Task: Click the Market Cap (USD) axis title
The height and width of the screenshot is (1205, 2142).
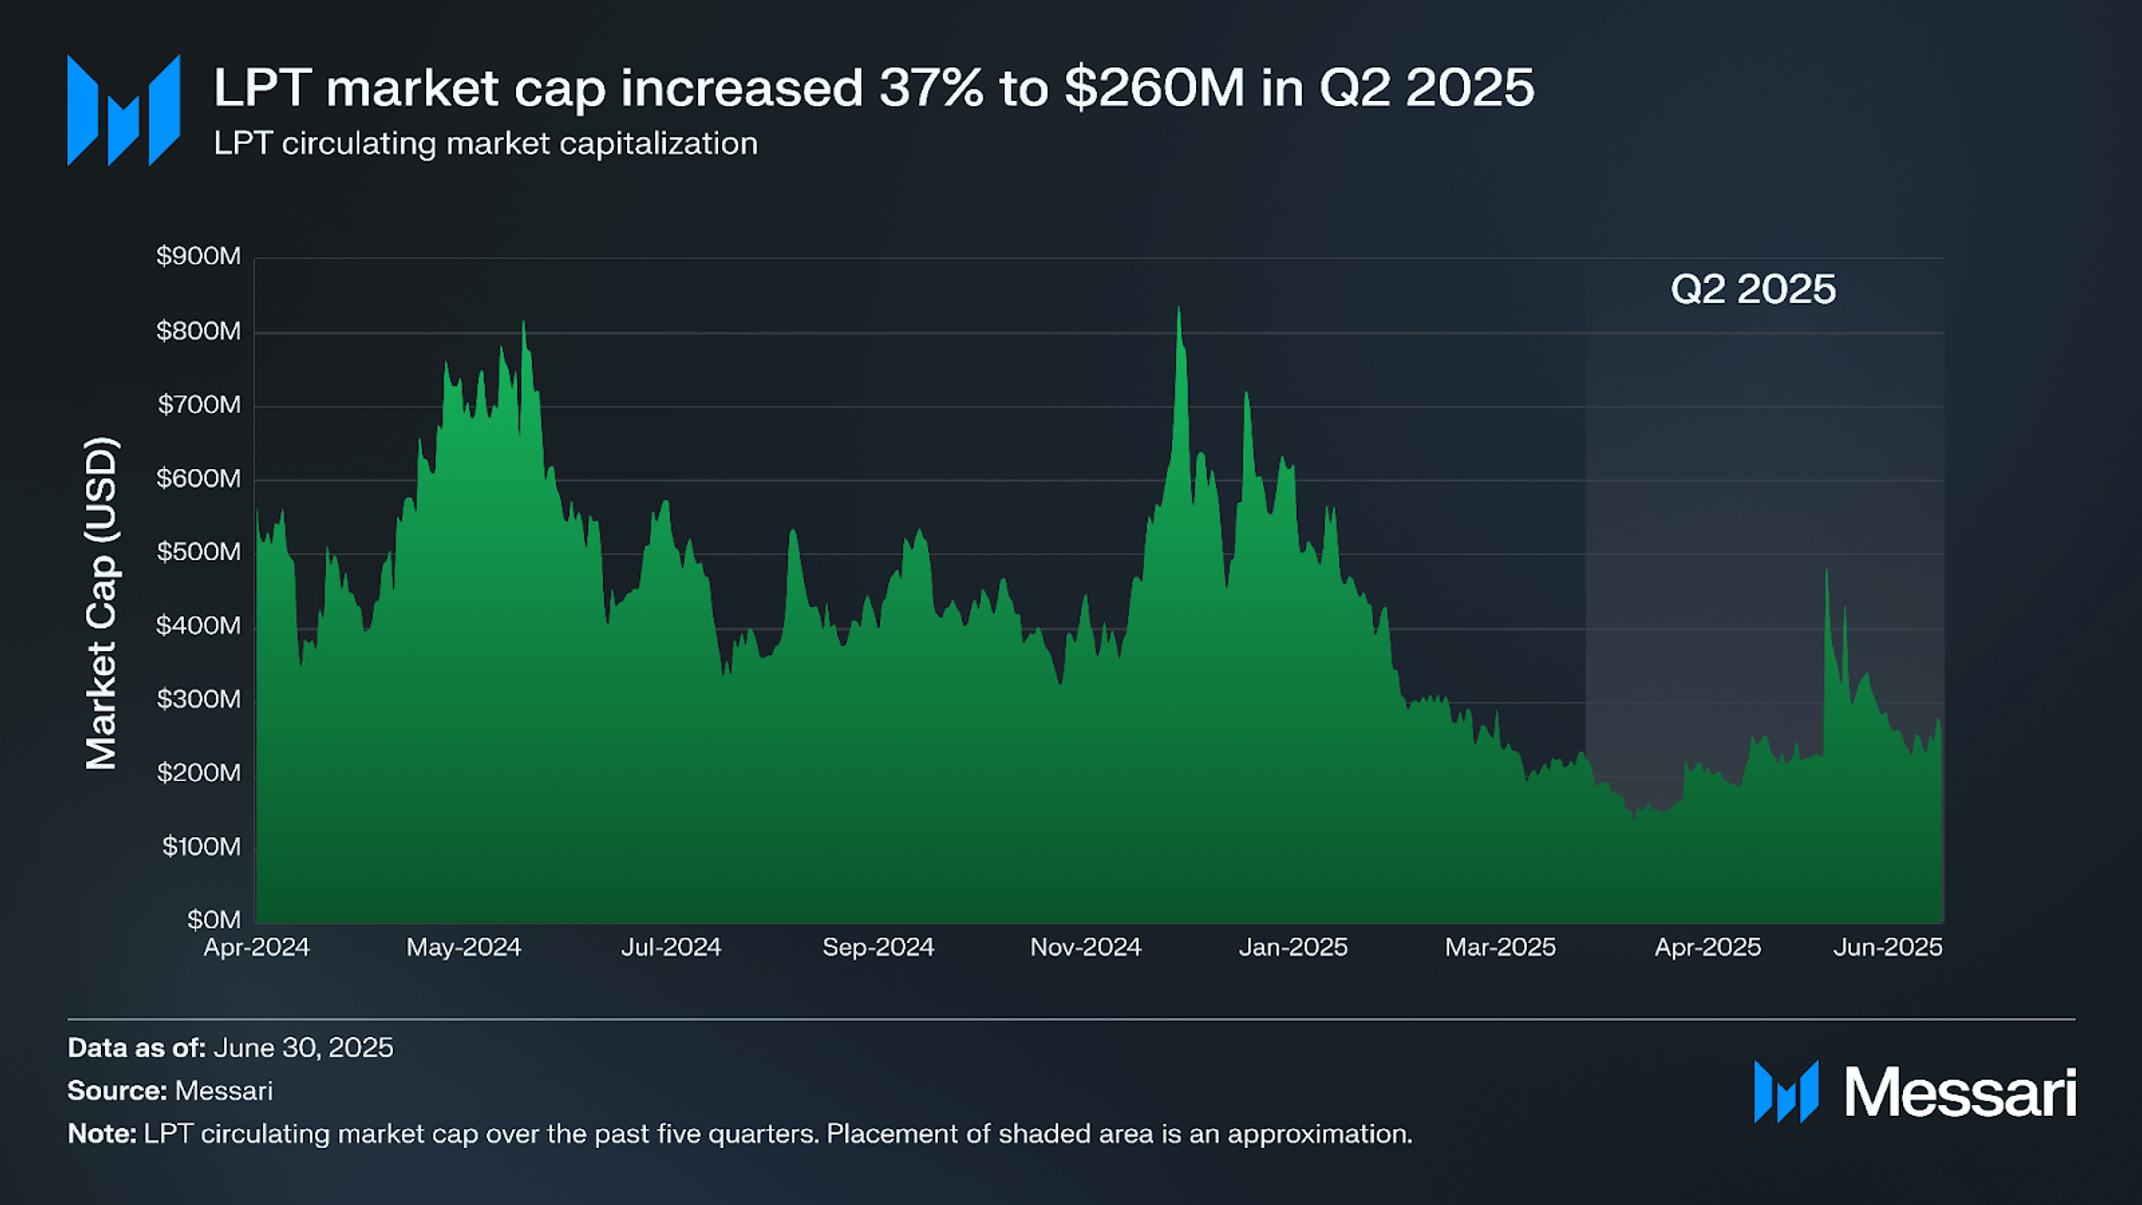Action: (101, 603)
